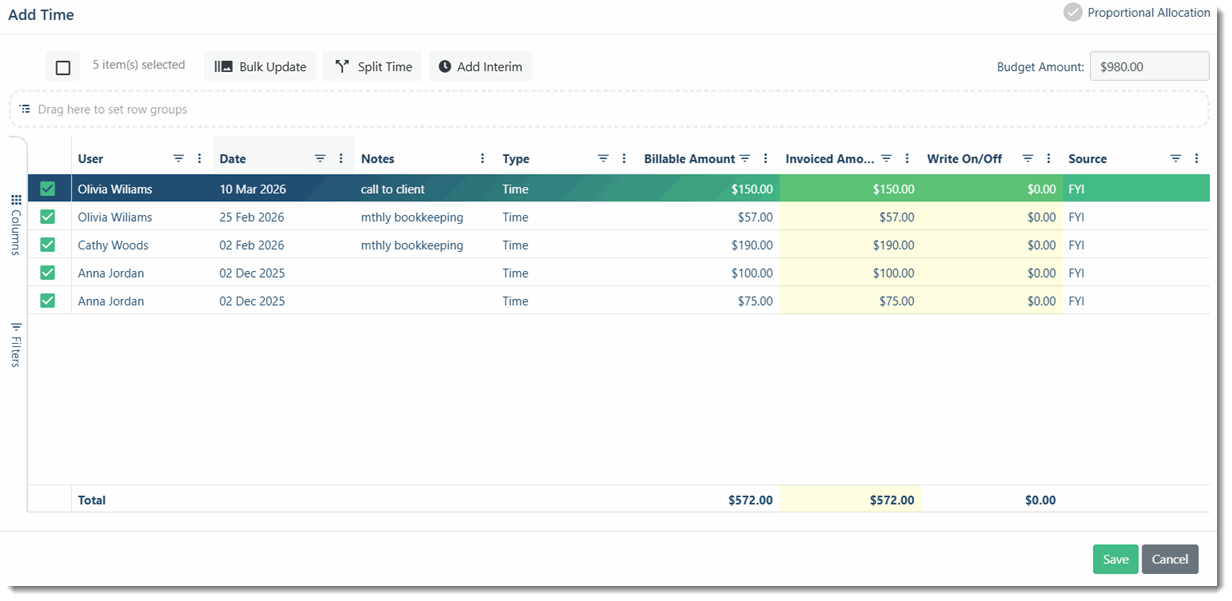The height and width of the screenshot is (601, 1232).
Task: Click the Add Interim button
Action: tap(480, 67)
